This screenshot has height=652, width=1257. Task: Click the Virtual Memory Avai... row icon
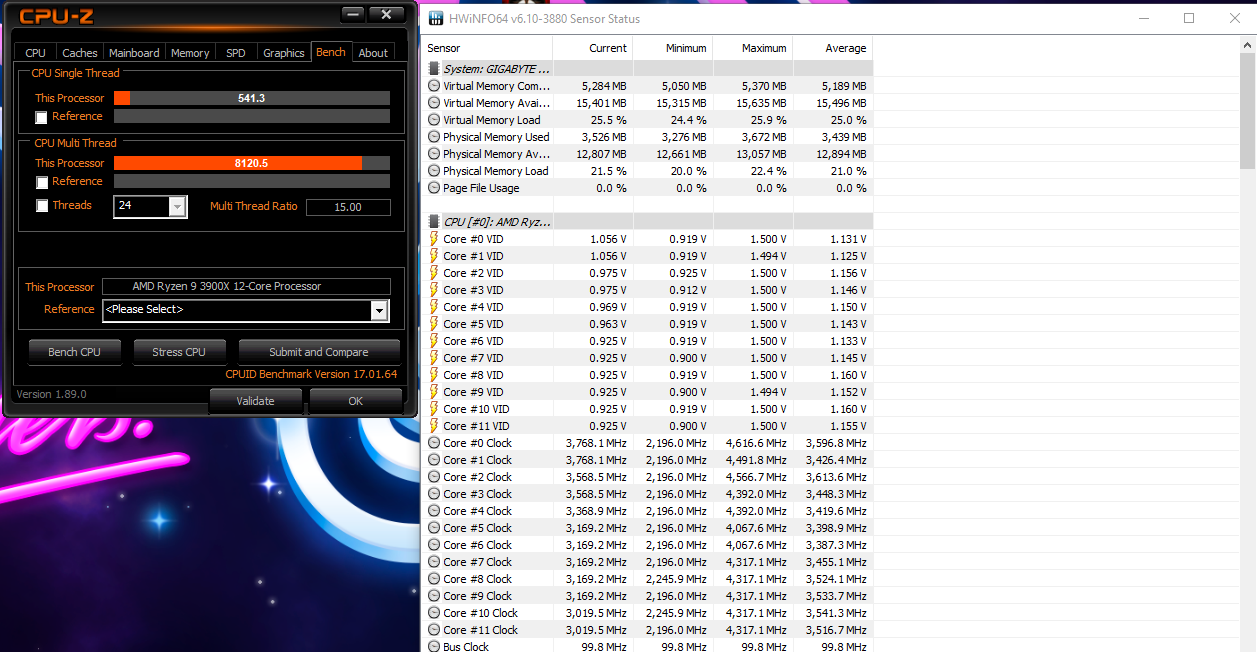[434, 103]
